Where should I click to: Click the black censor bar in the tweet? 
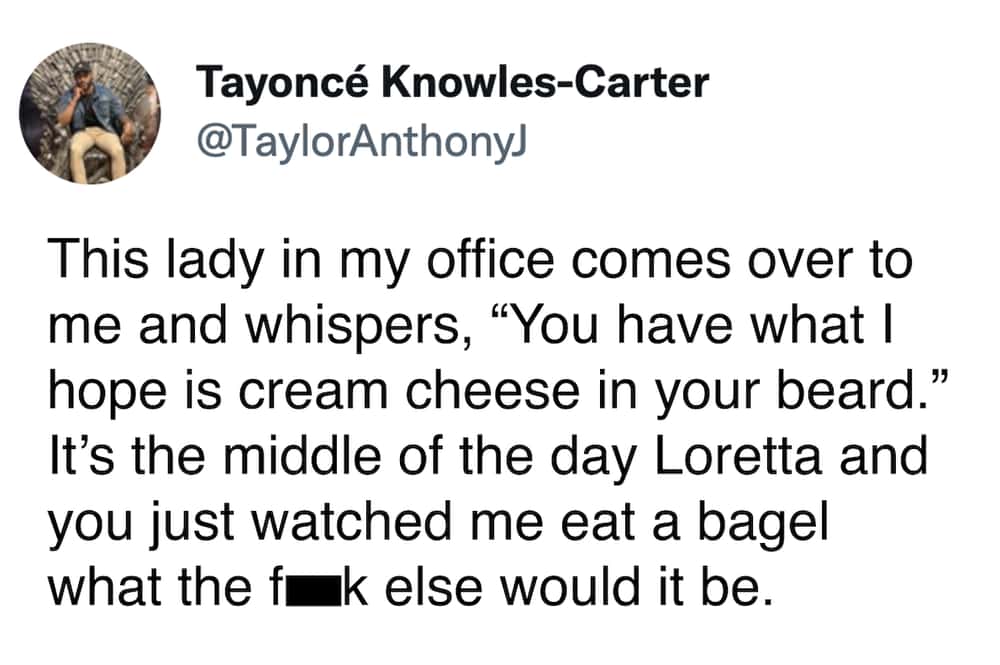(x=315, y=587)
